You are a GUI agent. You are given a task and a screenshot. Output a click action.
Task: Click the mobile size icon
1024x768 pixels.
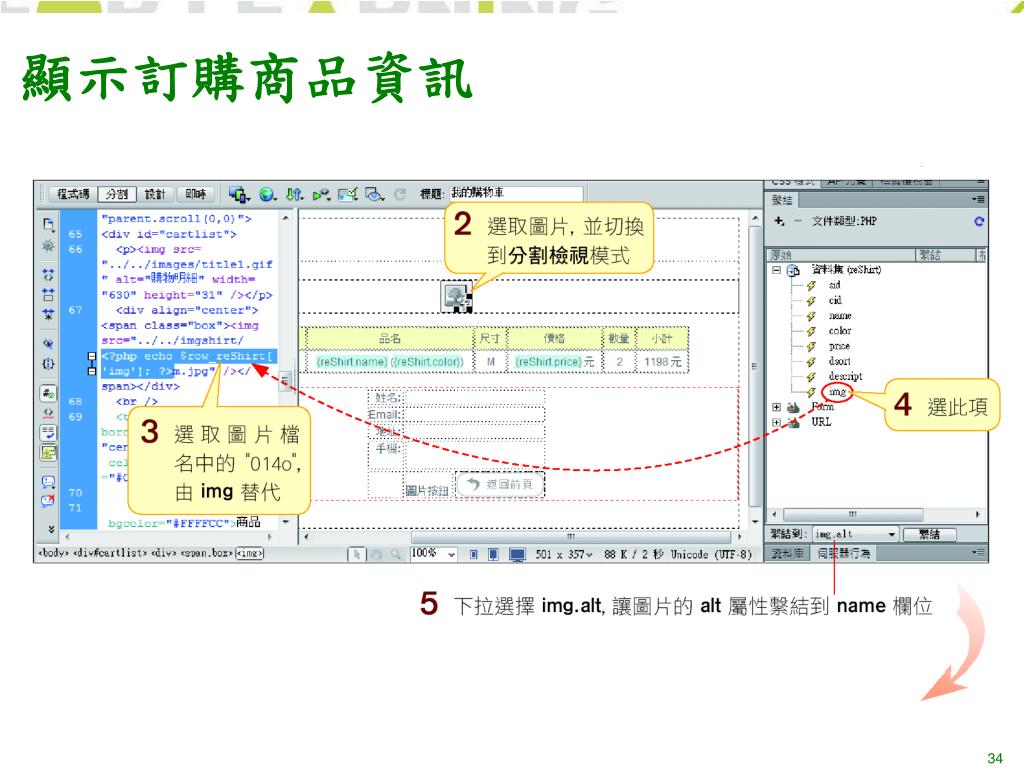coord(473,555)
